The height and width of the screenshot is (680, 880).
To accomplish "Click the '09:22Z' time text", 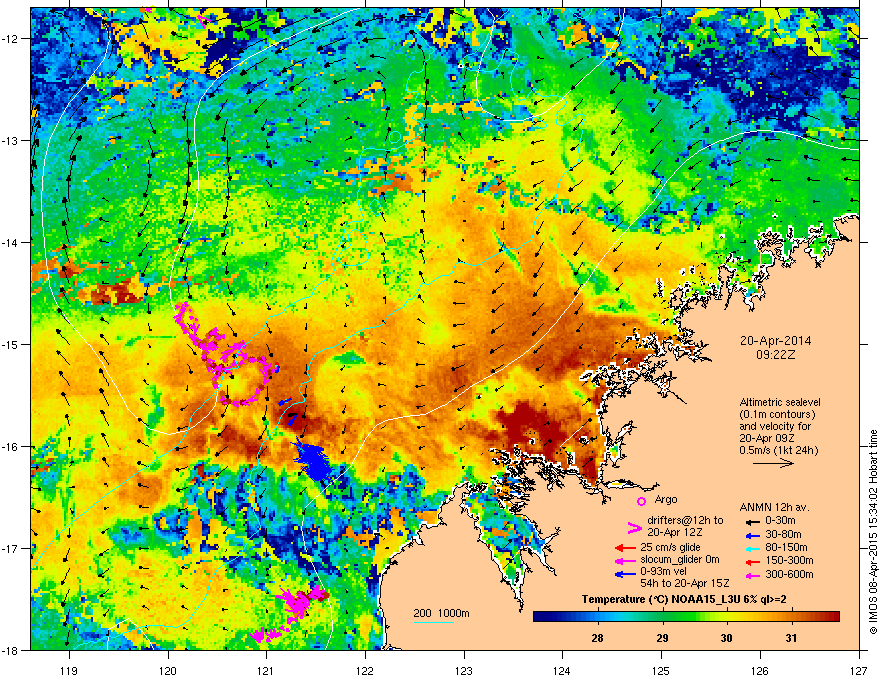I will coord(776,355).
